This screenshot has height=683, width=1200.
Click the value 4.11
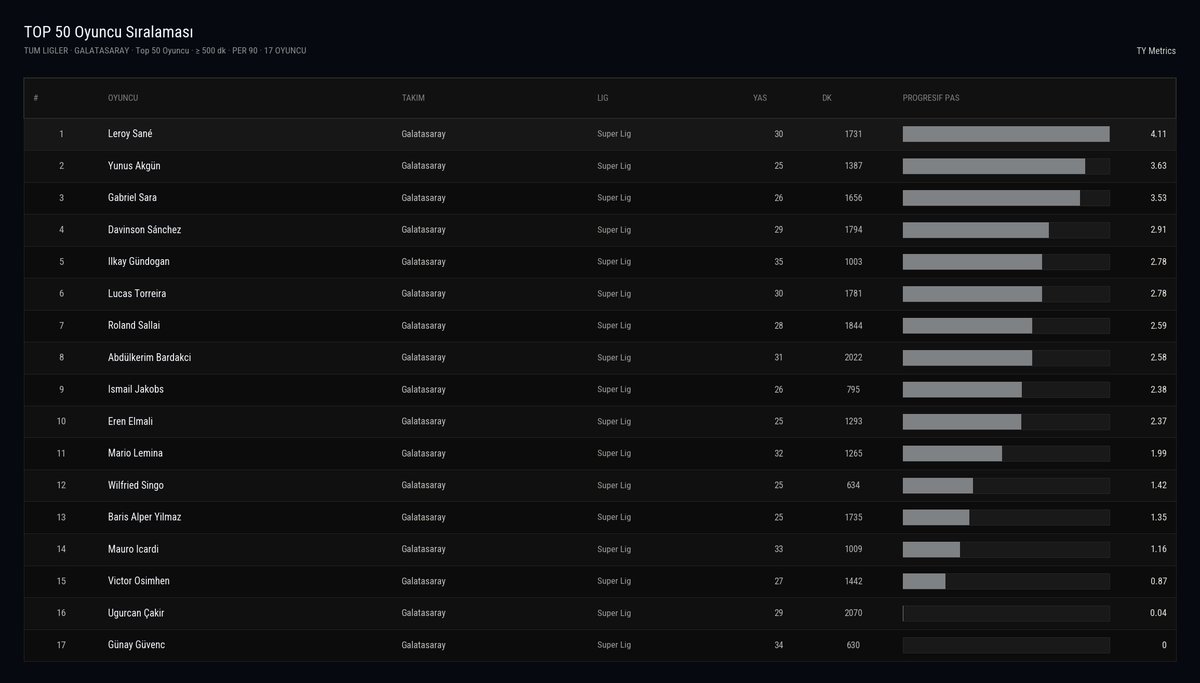pos(1158,134)
